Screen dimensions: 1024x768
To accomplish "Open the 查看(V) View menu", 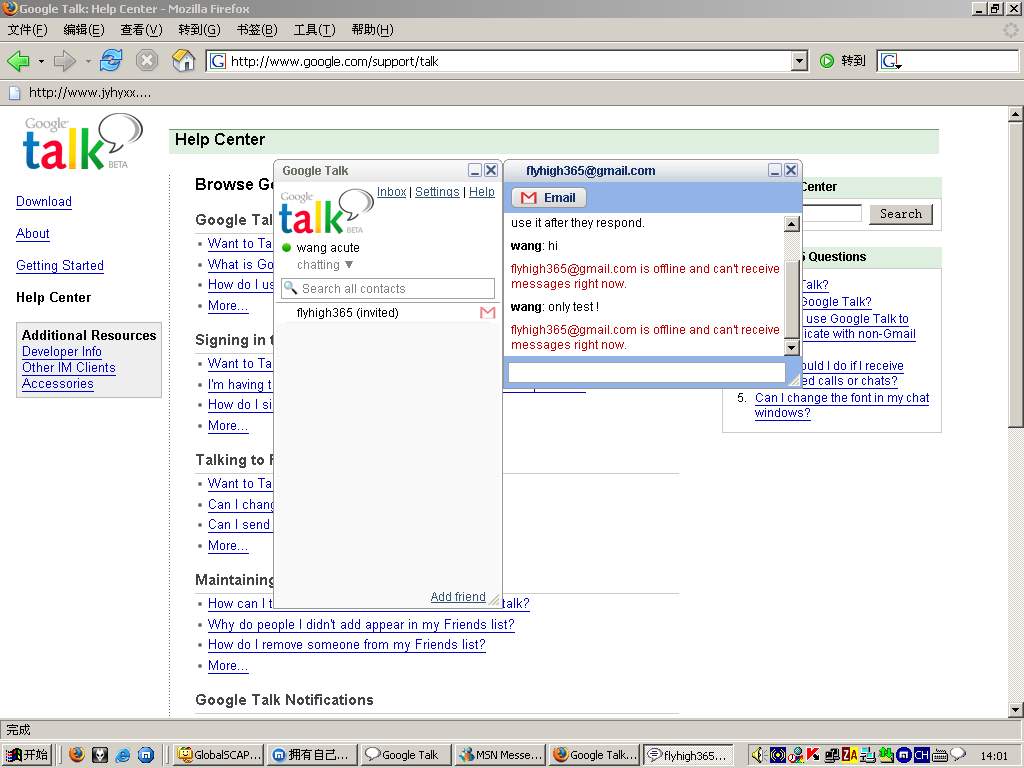I will [142, 29].
